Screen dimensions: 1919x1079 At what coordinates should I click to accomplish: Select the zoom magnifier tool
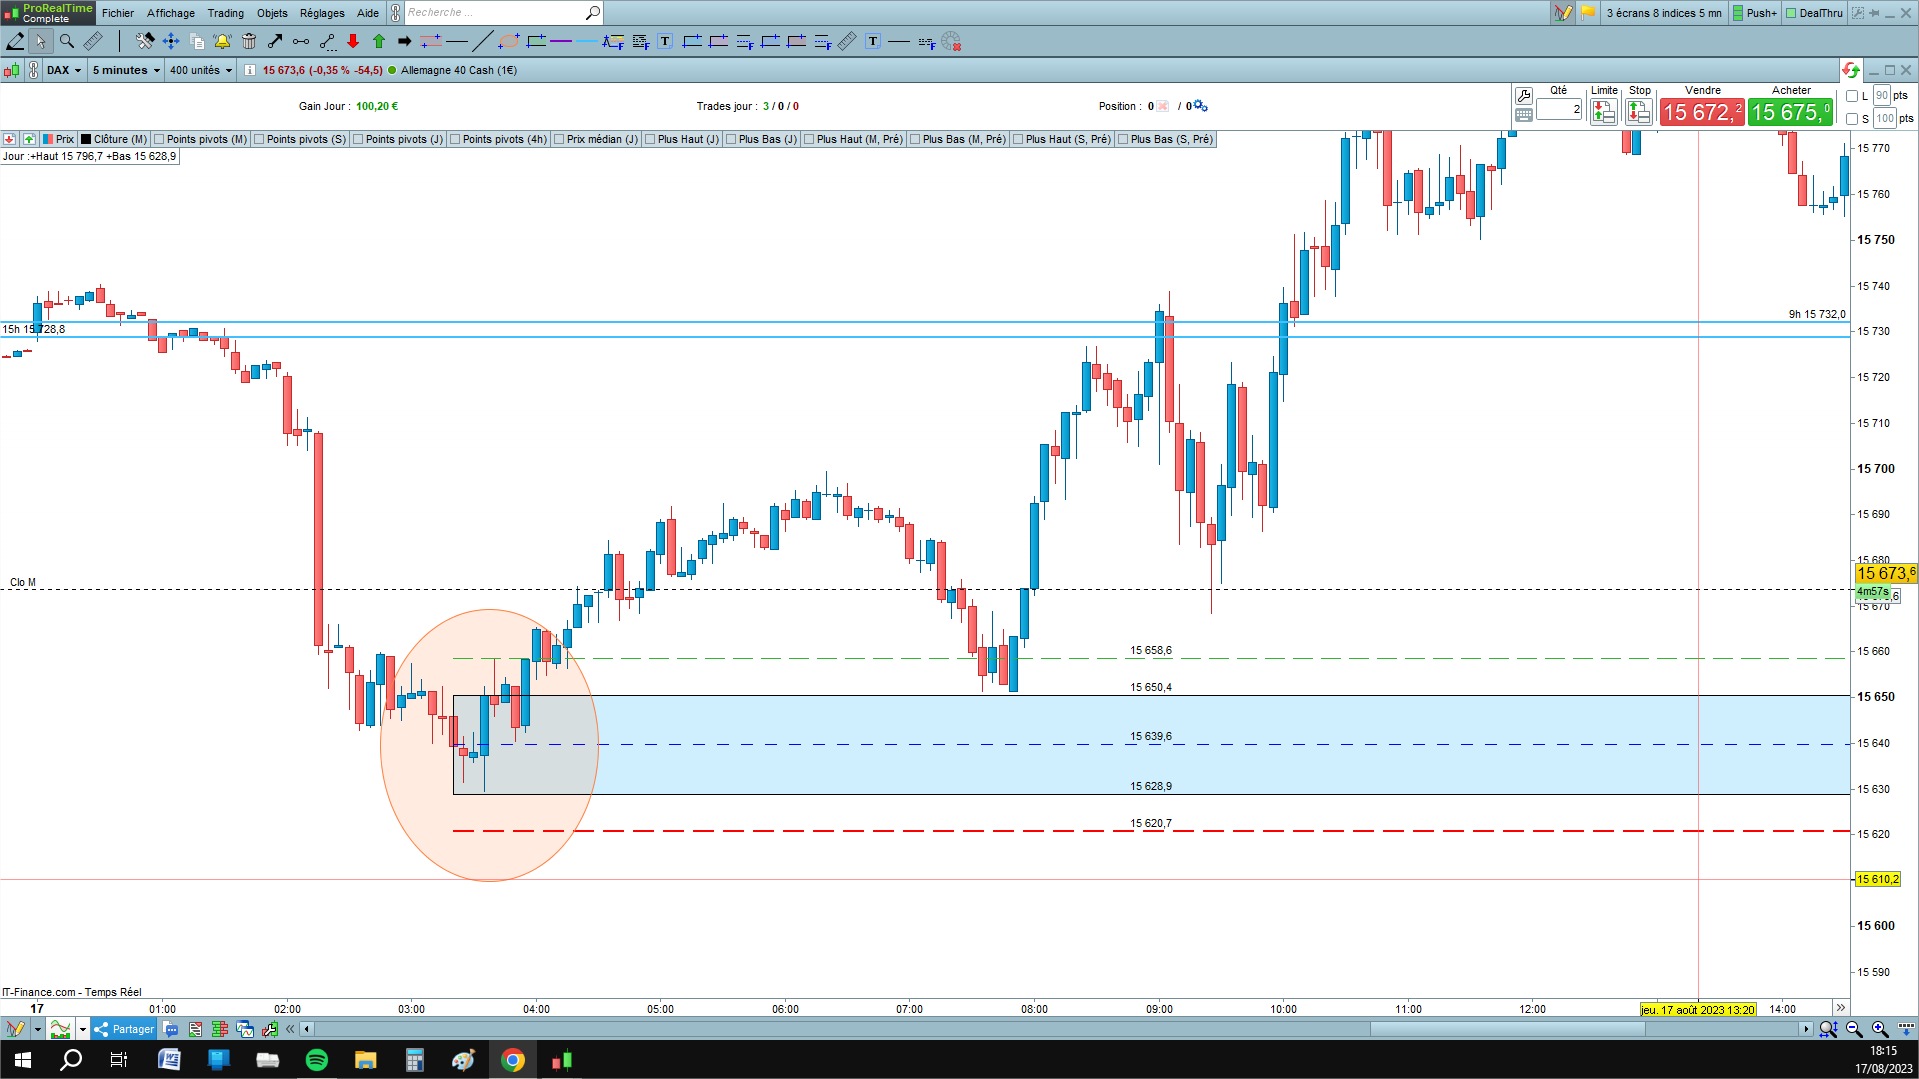[67, 41]
